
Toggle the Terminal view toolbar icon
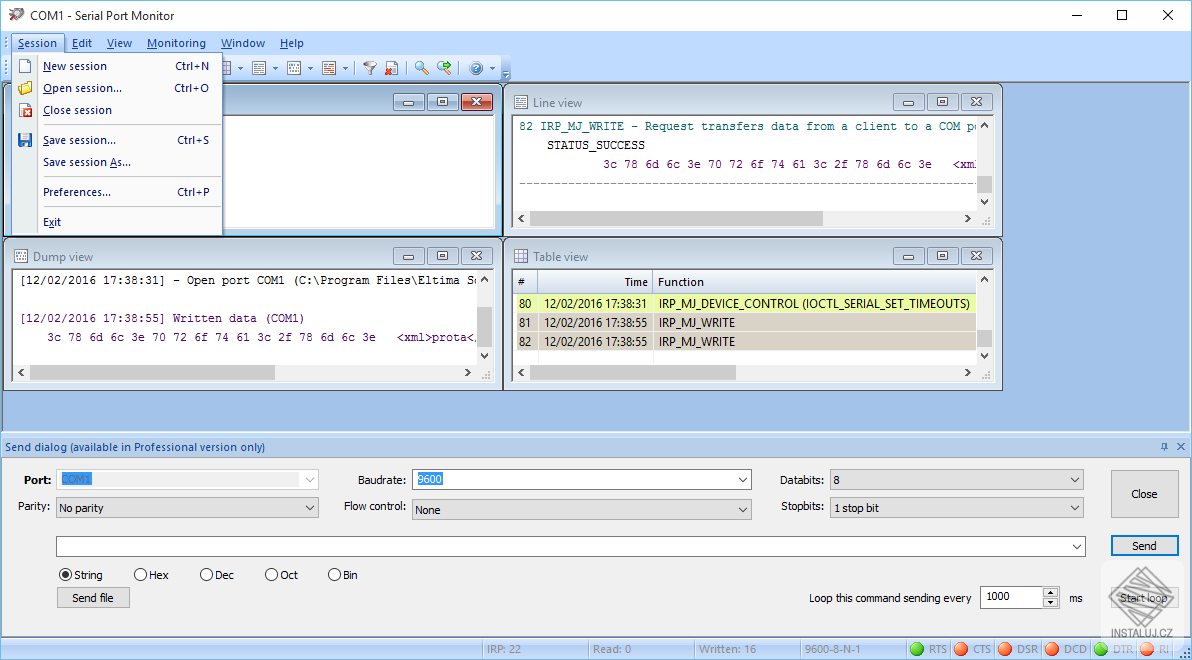(328, 67)
